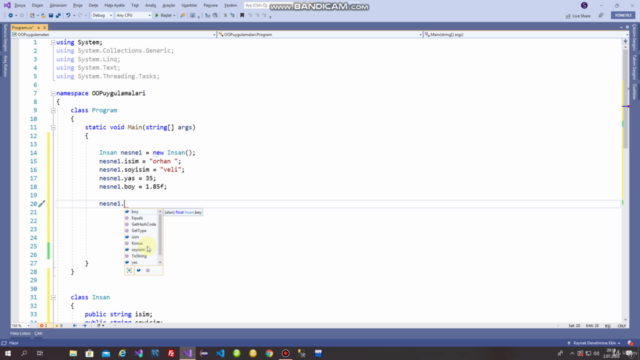The height and width of the screenshot is (360, 640).
Task: Open the Derle menu
Action: pos(93,5)
